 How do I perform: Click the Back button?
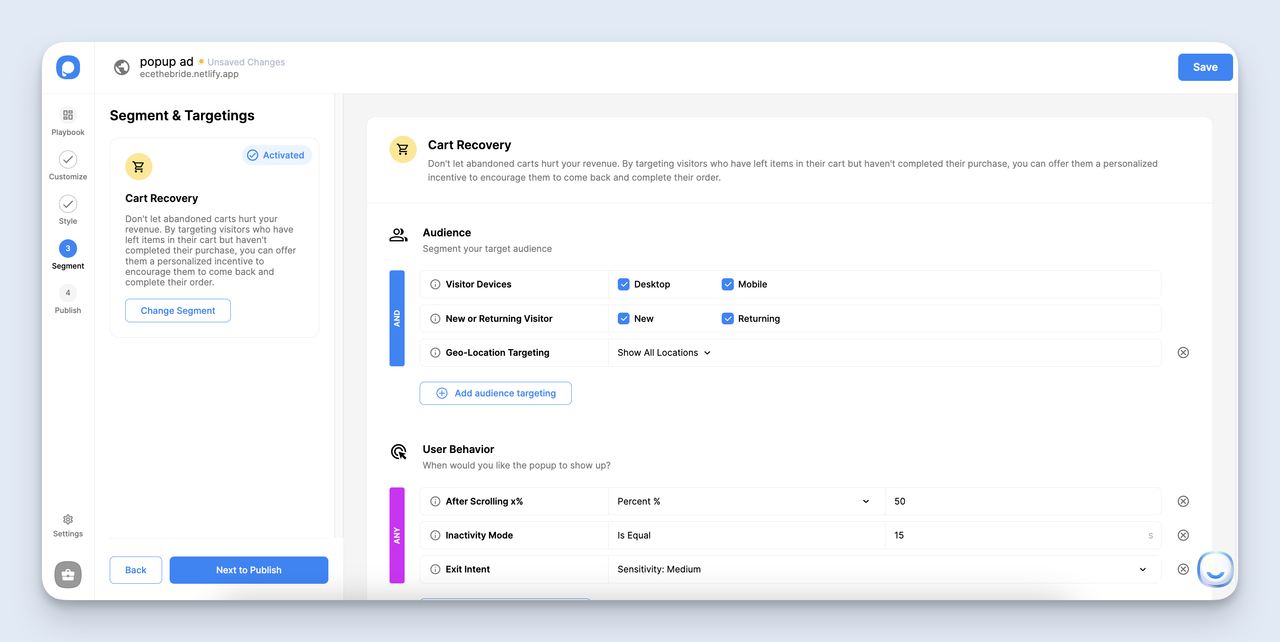tap(136, 570)
